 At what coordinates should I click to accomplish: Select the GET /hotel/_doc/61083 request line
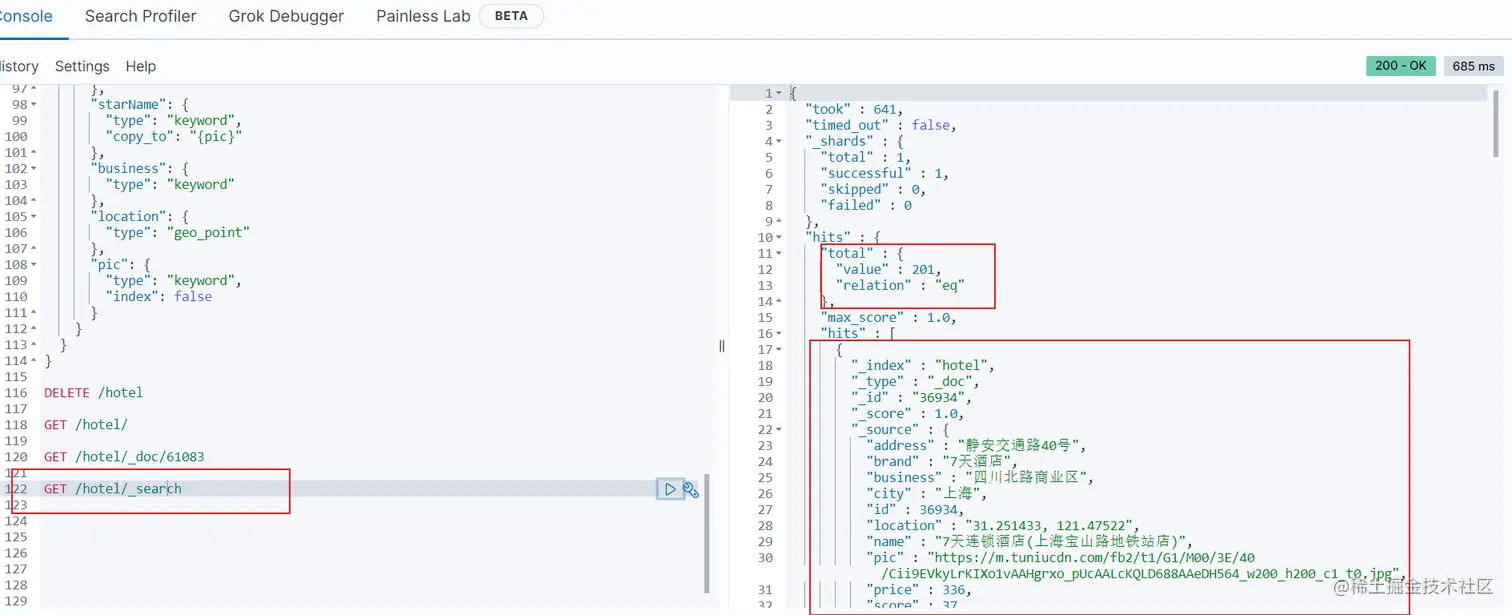point(124,457)
